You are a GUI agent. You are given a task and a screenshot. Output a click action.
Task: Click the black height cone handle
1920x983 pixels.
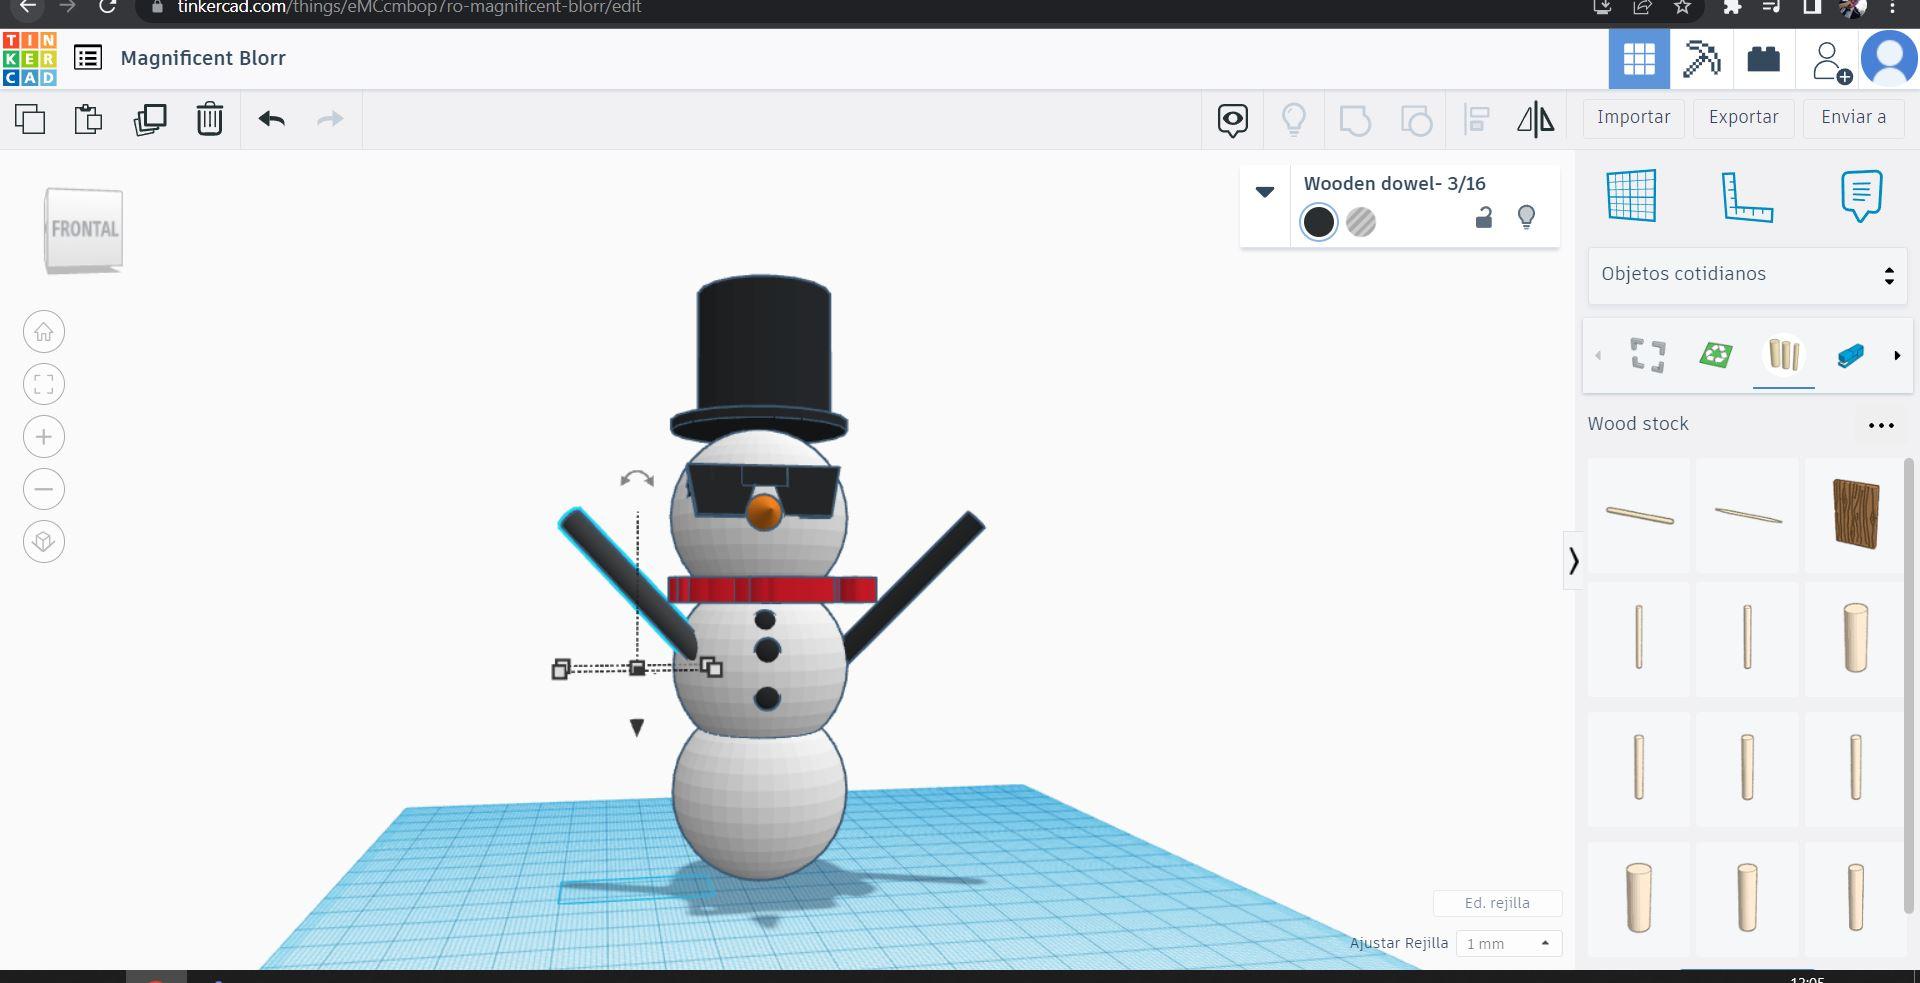click(637, 728)
